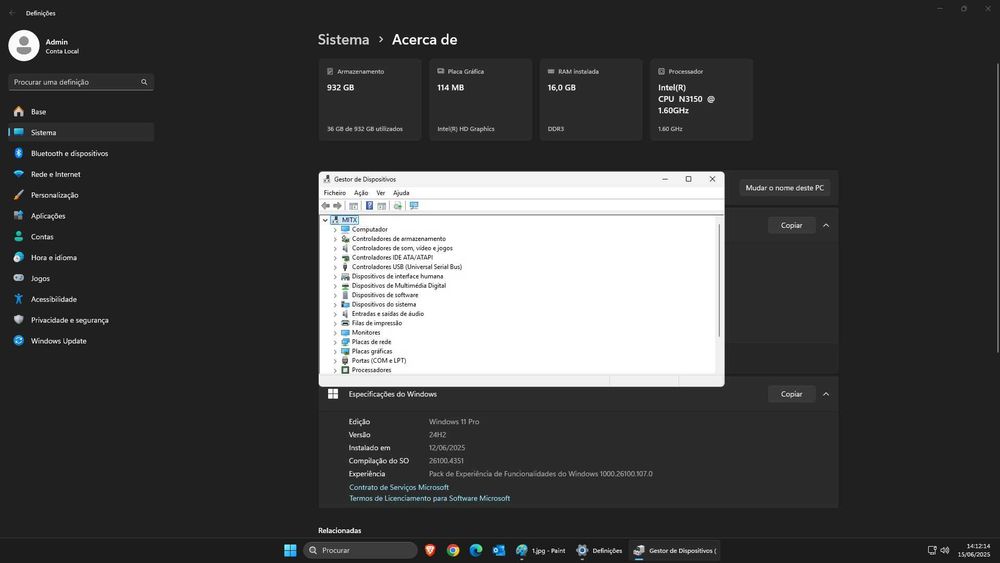
Task: Click the Back arrow in Device Manager toolbar
Action: (326, 206)
